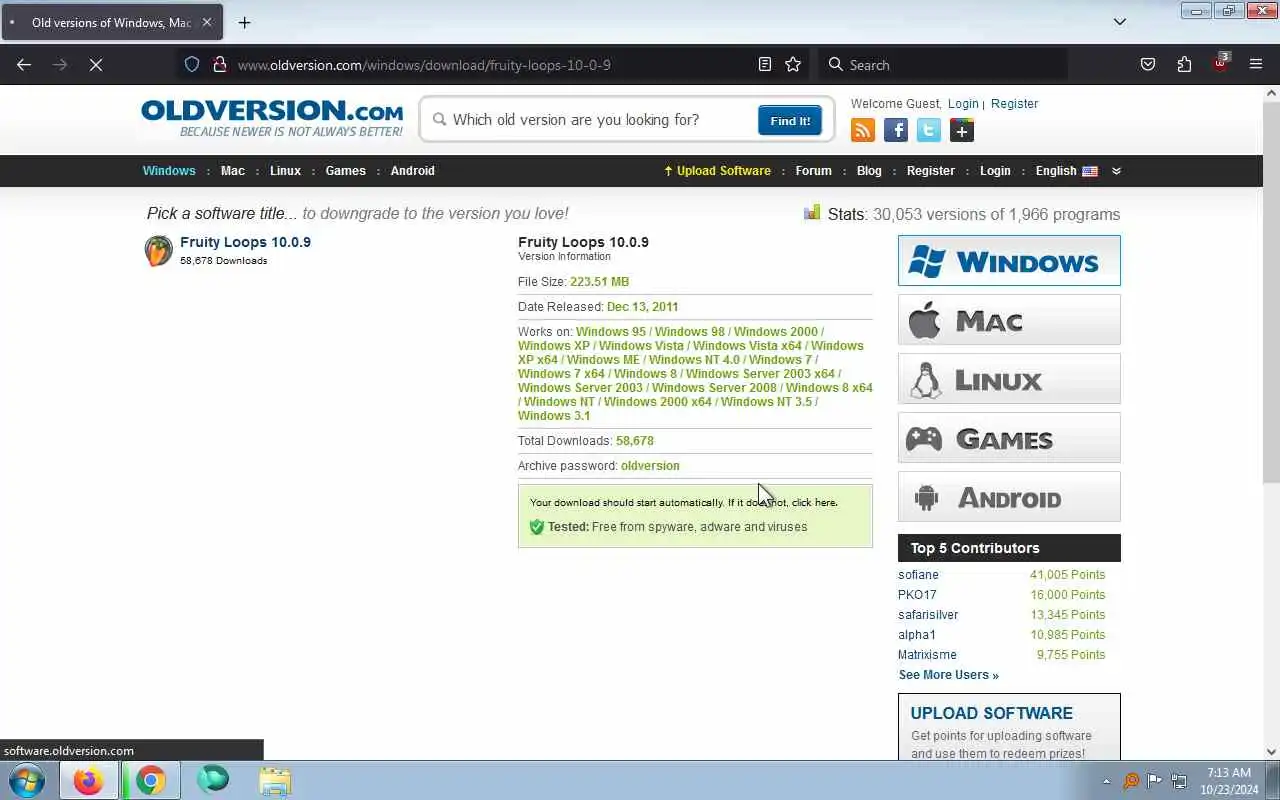Image resolution: width=1280 pixels, height=800 pixels.
Task: Select the large LINUX platform button
Action: (1009, 379)
